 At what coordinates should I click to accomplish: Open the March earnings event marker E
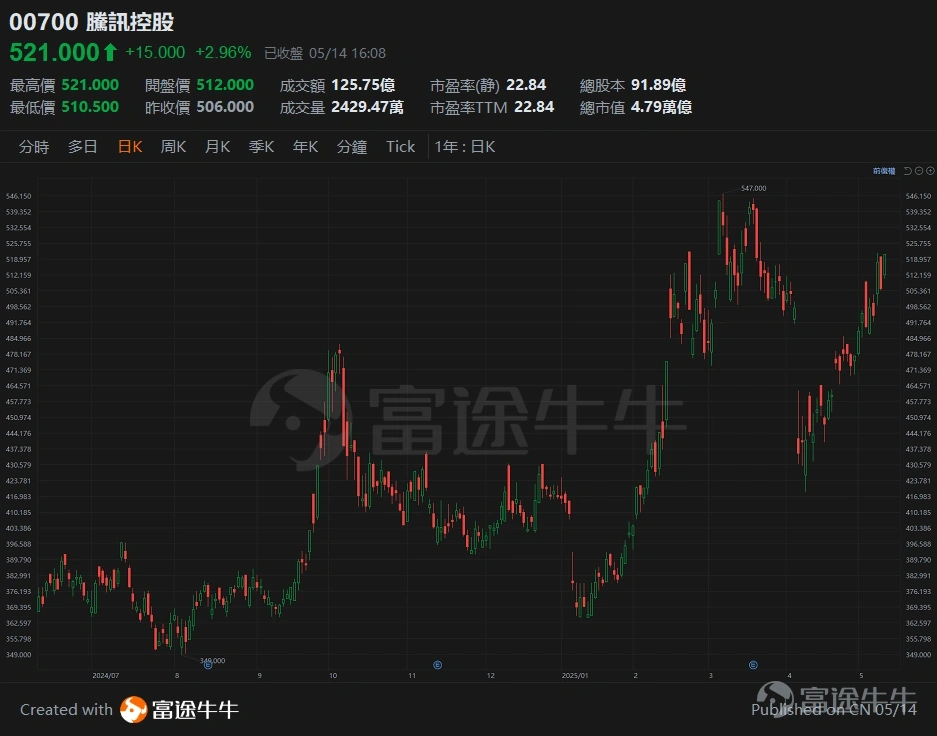tap(753, 665)
